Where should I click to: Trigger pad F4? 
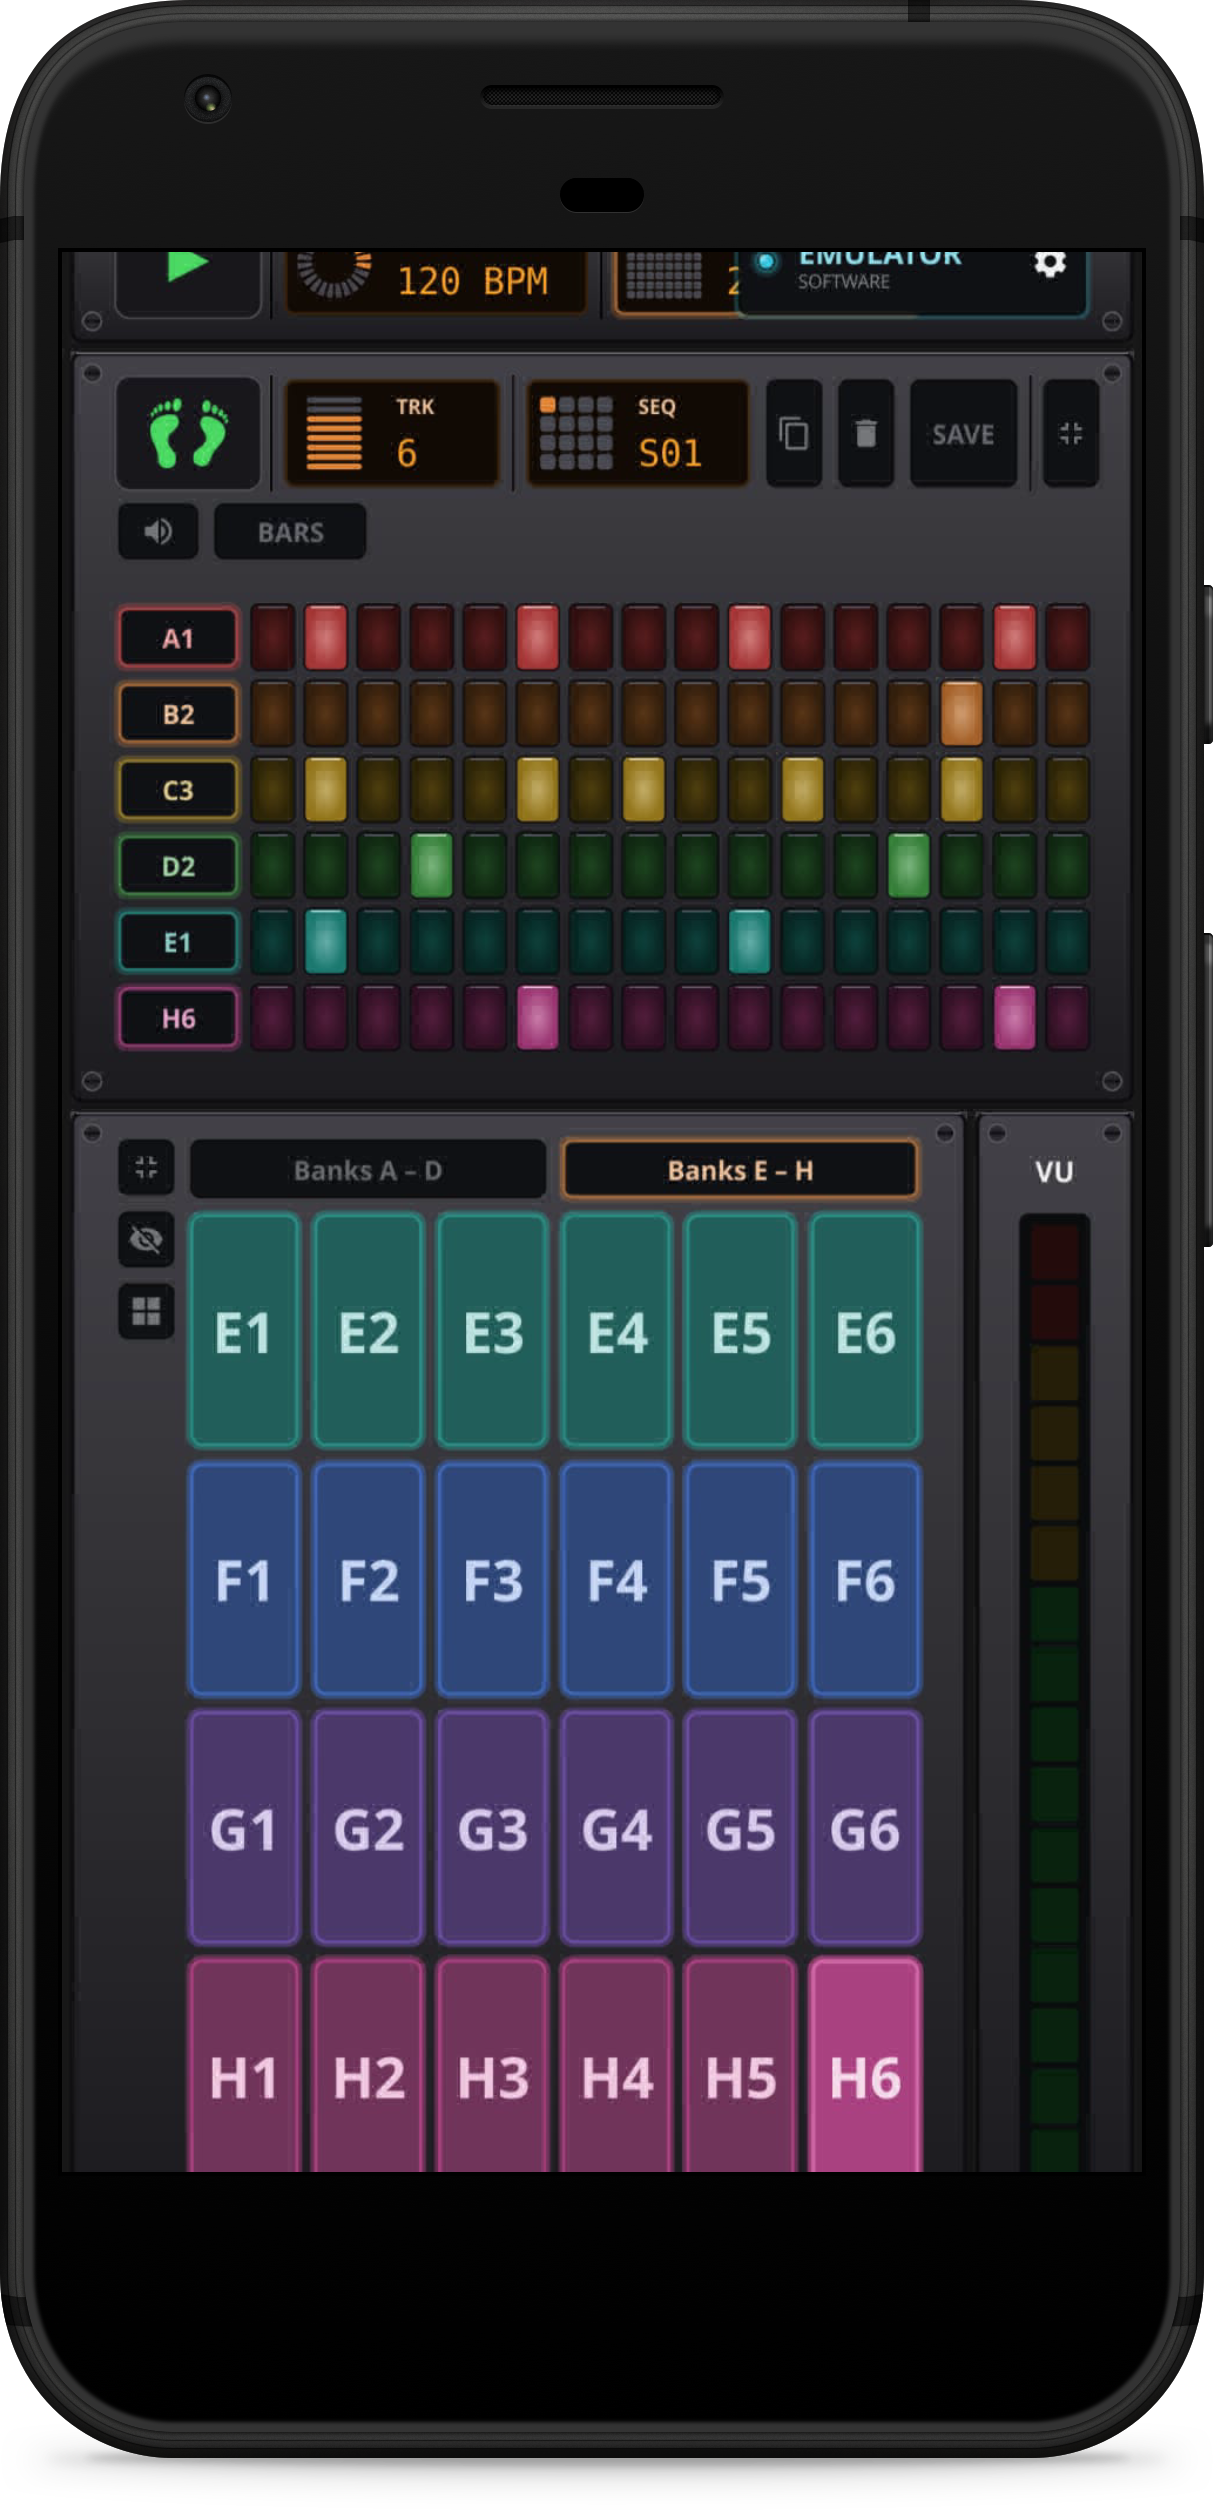click(616, 1579)
